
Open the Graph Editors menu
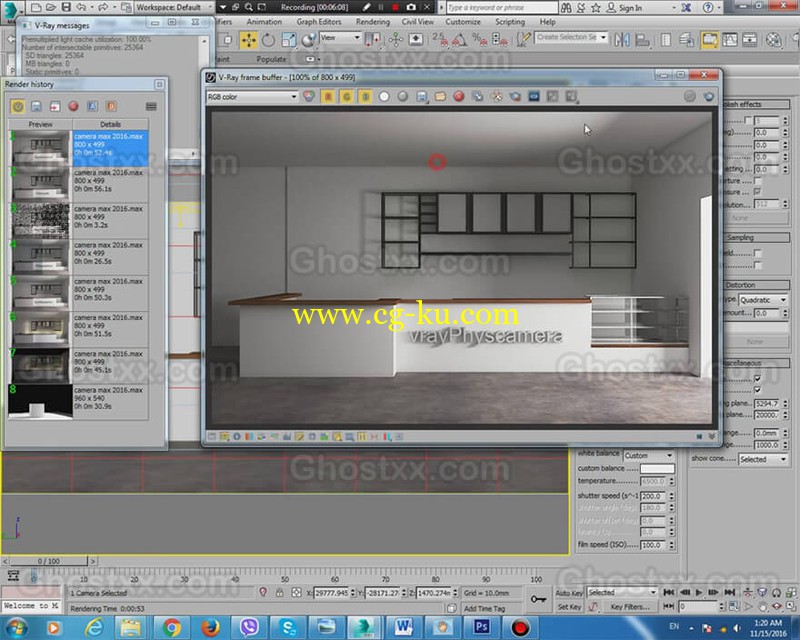(319, 22)
